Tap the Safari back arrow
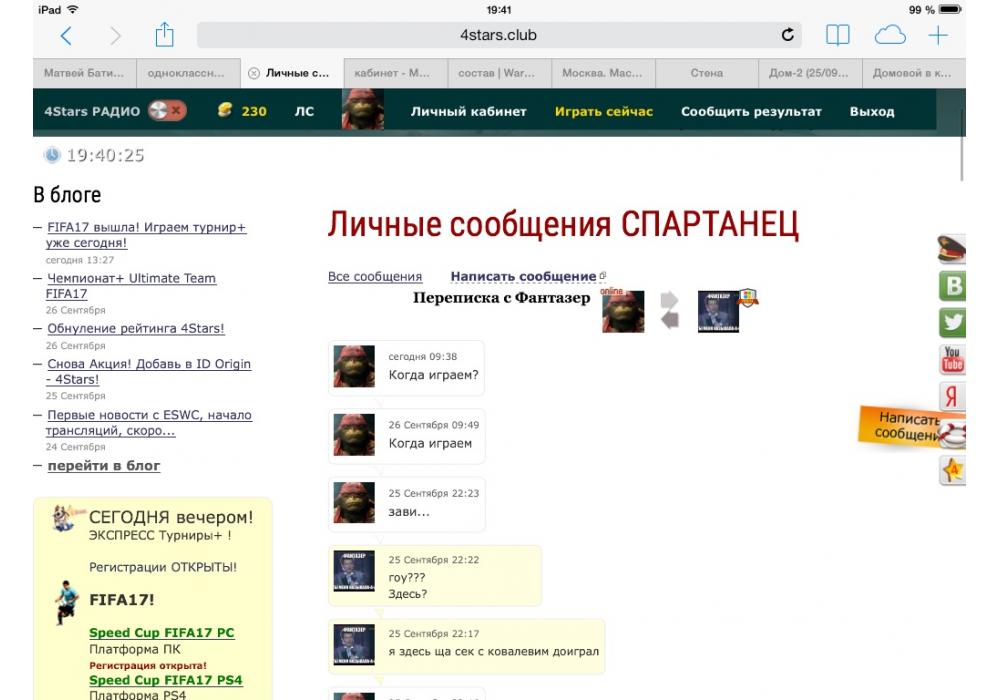Image resolution: width=1000 pixels, height=700 pixels. (x=66, y=36)
